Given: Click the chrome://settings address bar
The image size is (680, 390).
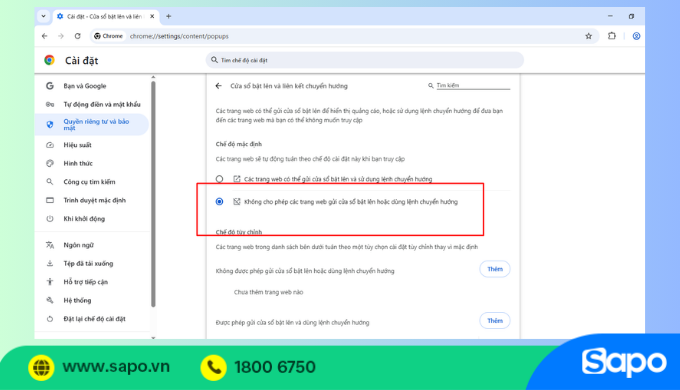Looking at the screenshot, I should point(344,36).
